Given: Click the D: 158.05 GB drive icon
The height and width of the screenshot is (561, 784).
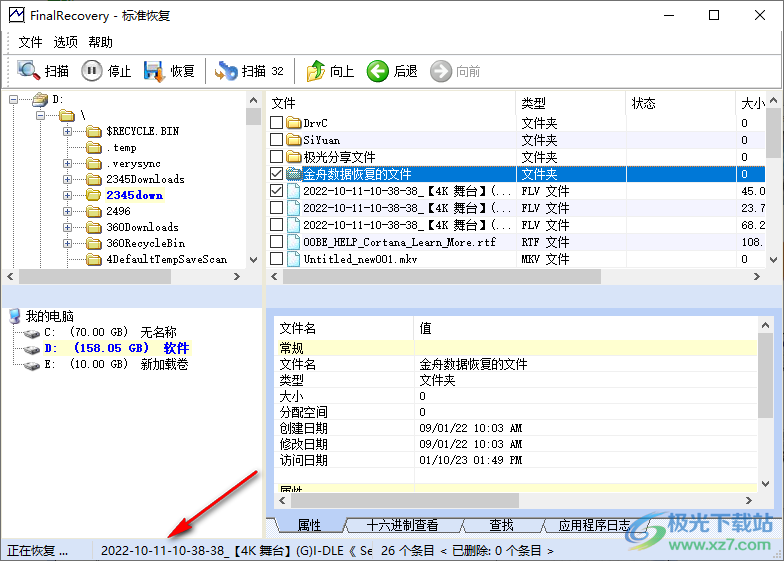Looking at the screenshot, I should (32, 349).
